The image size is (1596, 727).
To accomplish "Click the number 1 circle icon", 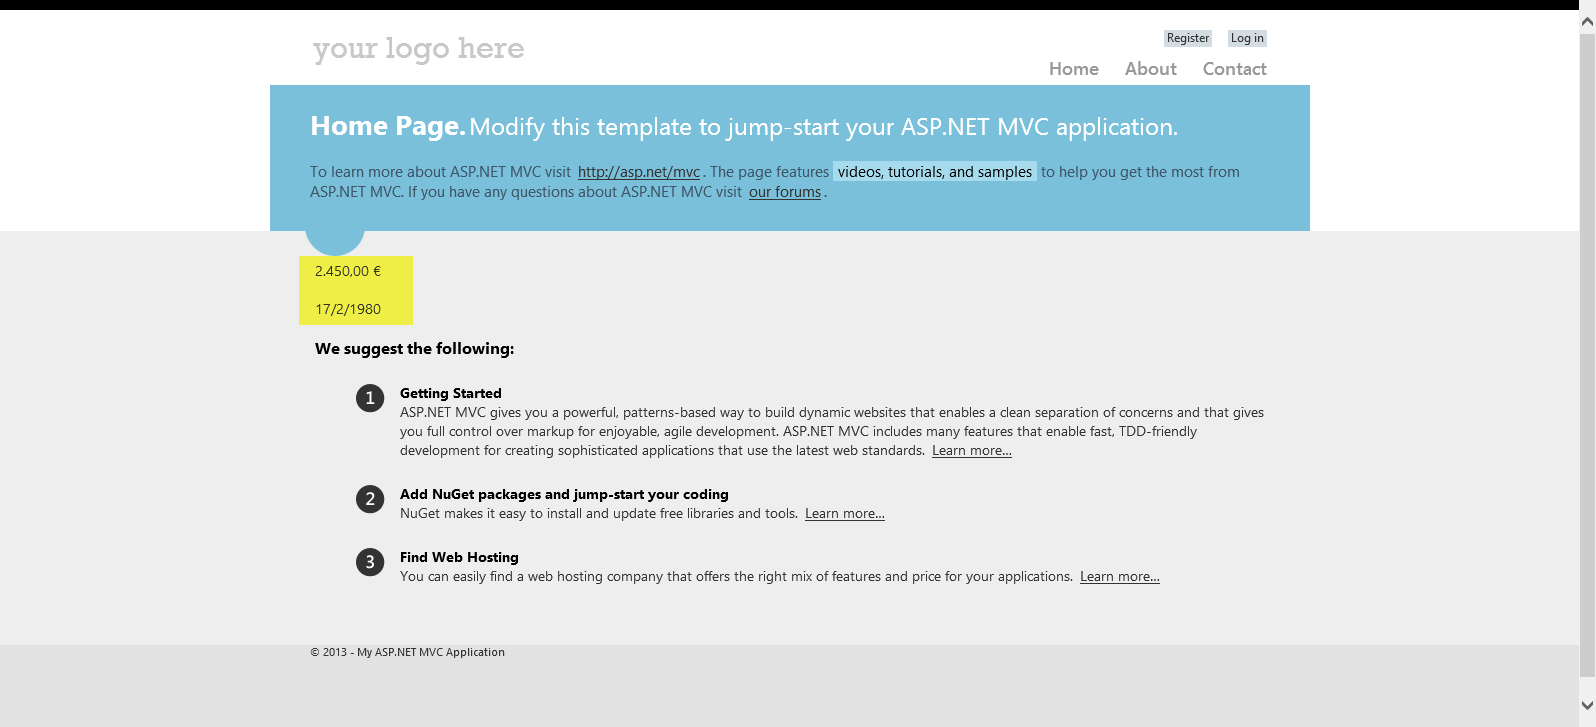I will [x=370, y=398].
